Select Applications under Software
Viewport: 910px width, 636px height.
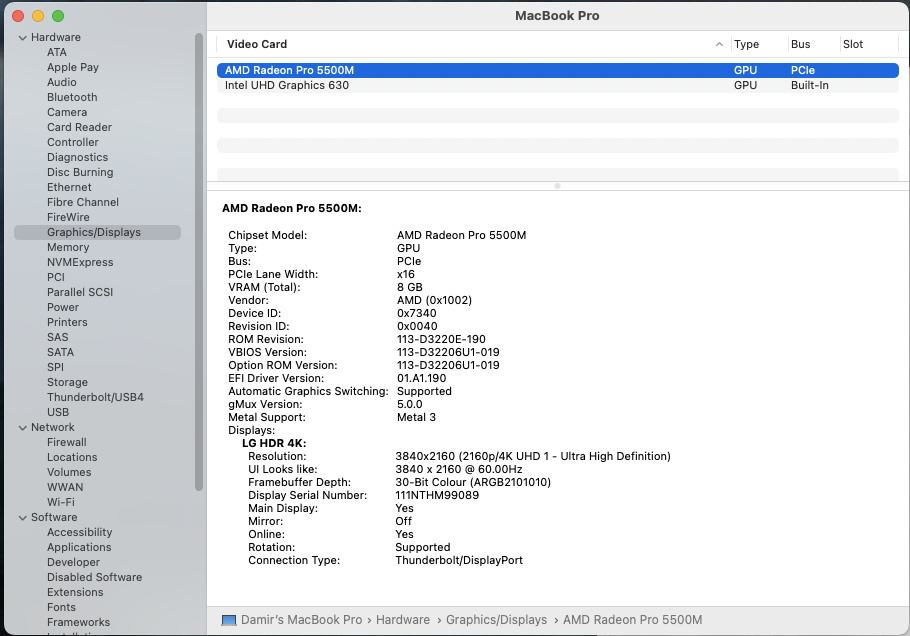coord(79,548)
